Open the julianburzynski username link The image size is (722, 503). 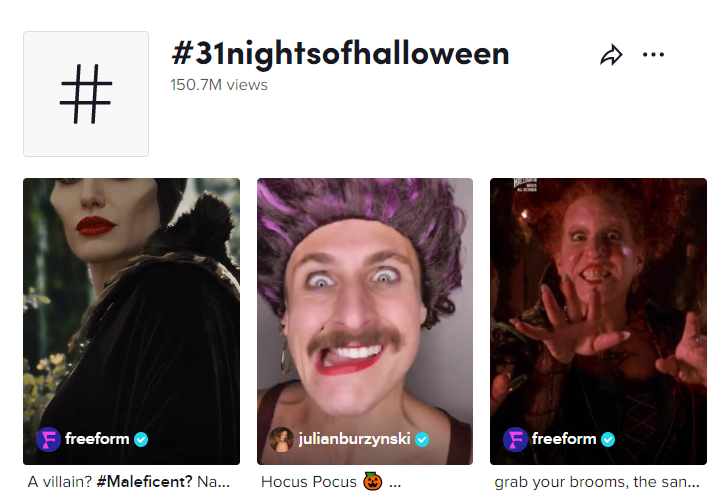point(355,439)
